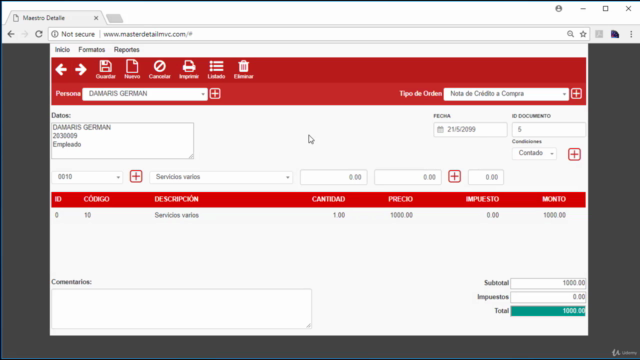Screen dimensions: 640x360
Task: Bookmark page with star icon
Action: 583,34
